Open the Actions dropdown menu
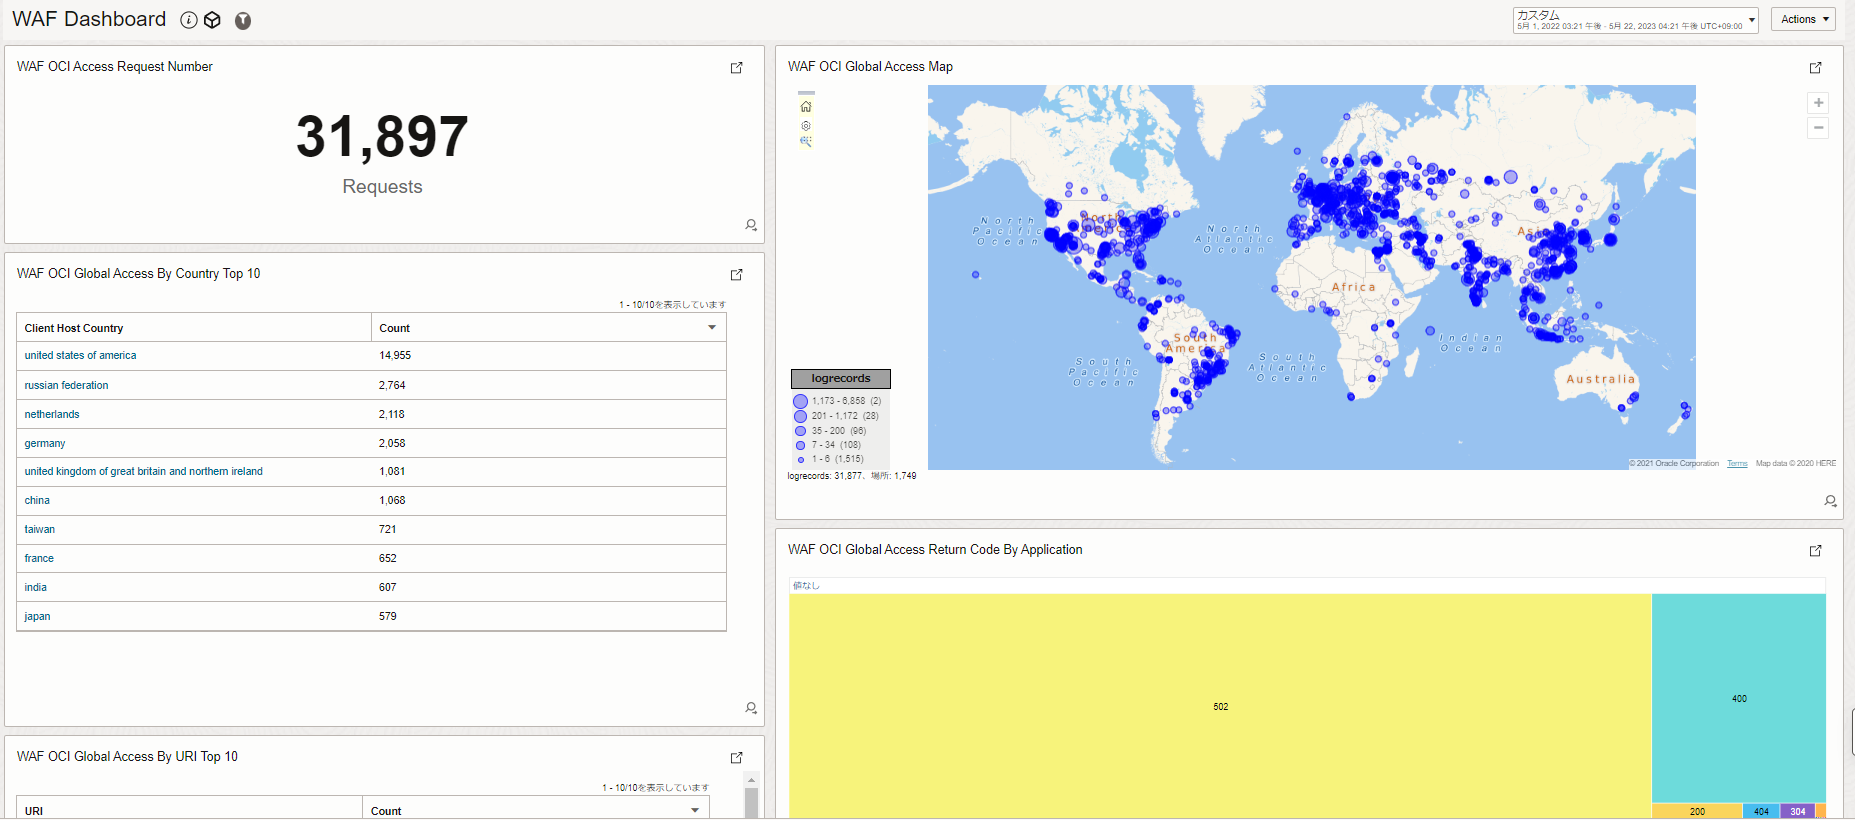 [x=1803, y=19]
